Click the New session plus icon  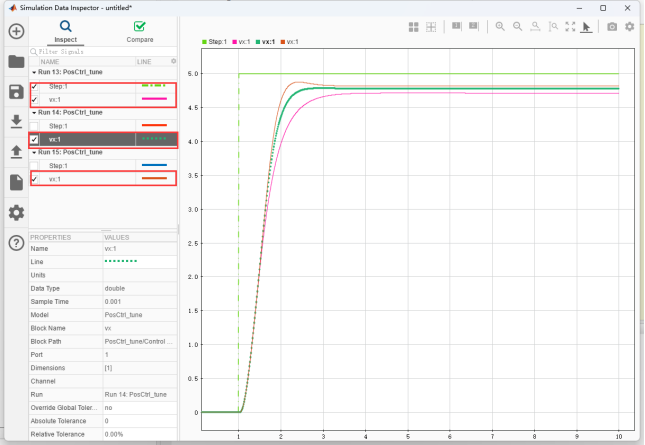tap(16, 31)
